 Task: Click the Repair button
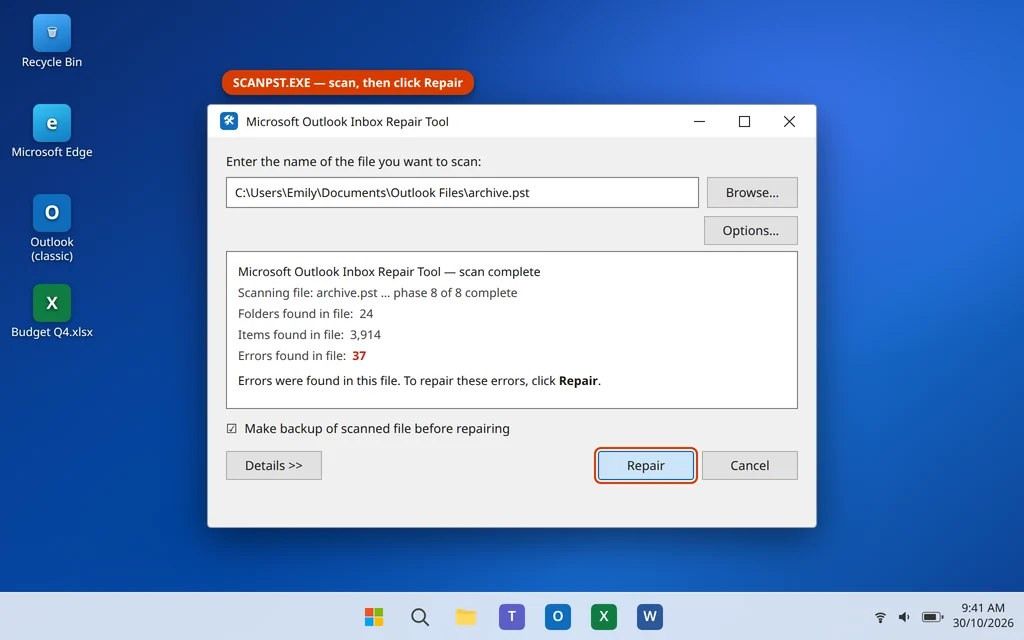[x=645, y=466]
